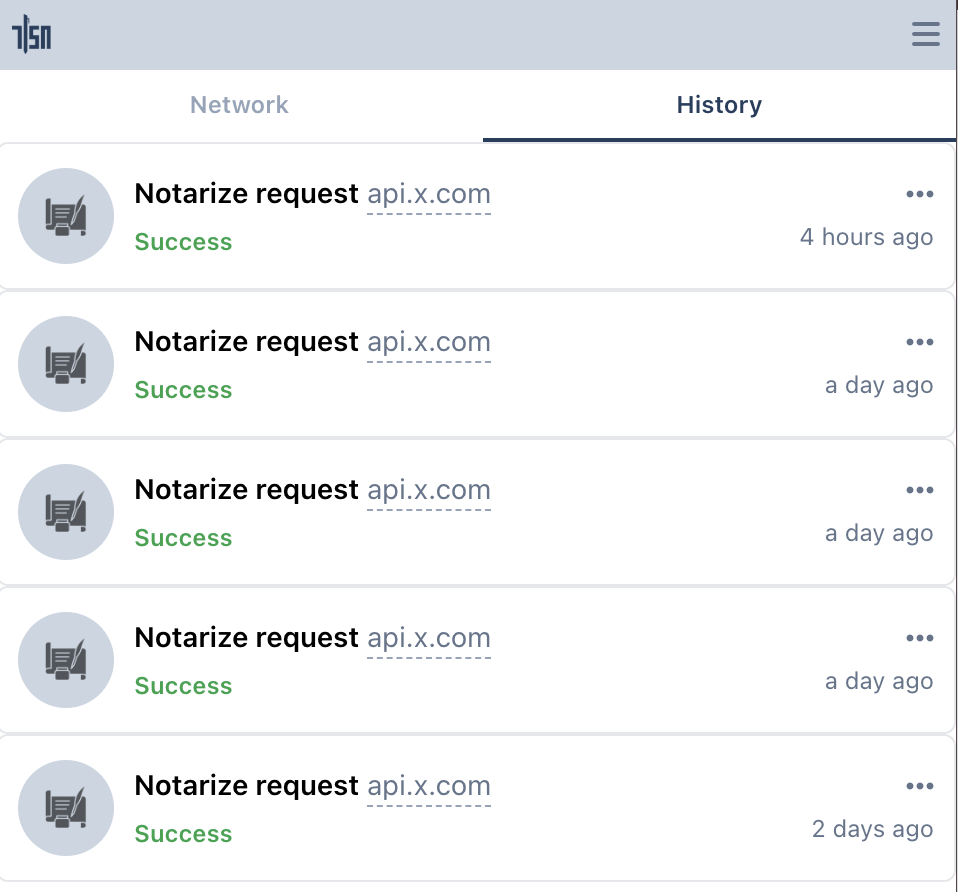Viewport: 958px width, 892px height.
Task: Click the TLSN logo icon
Action: [32, 33]
